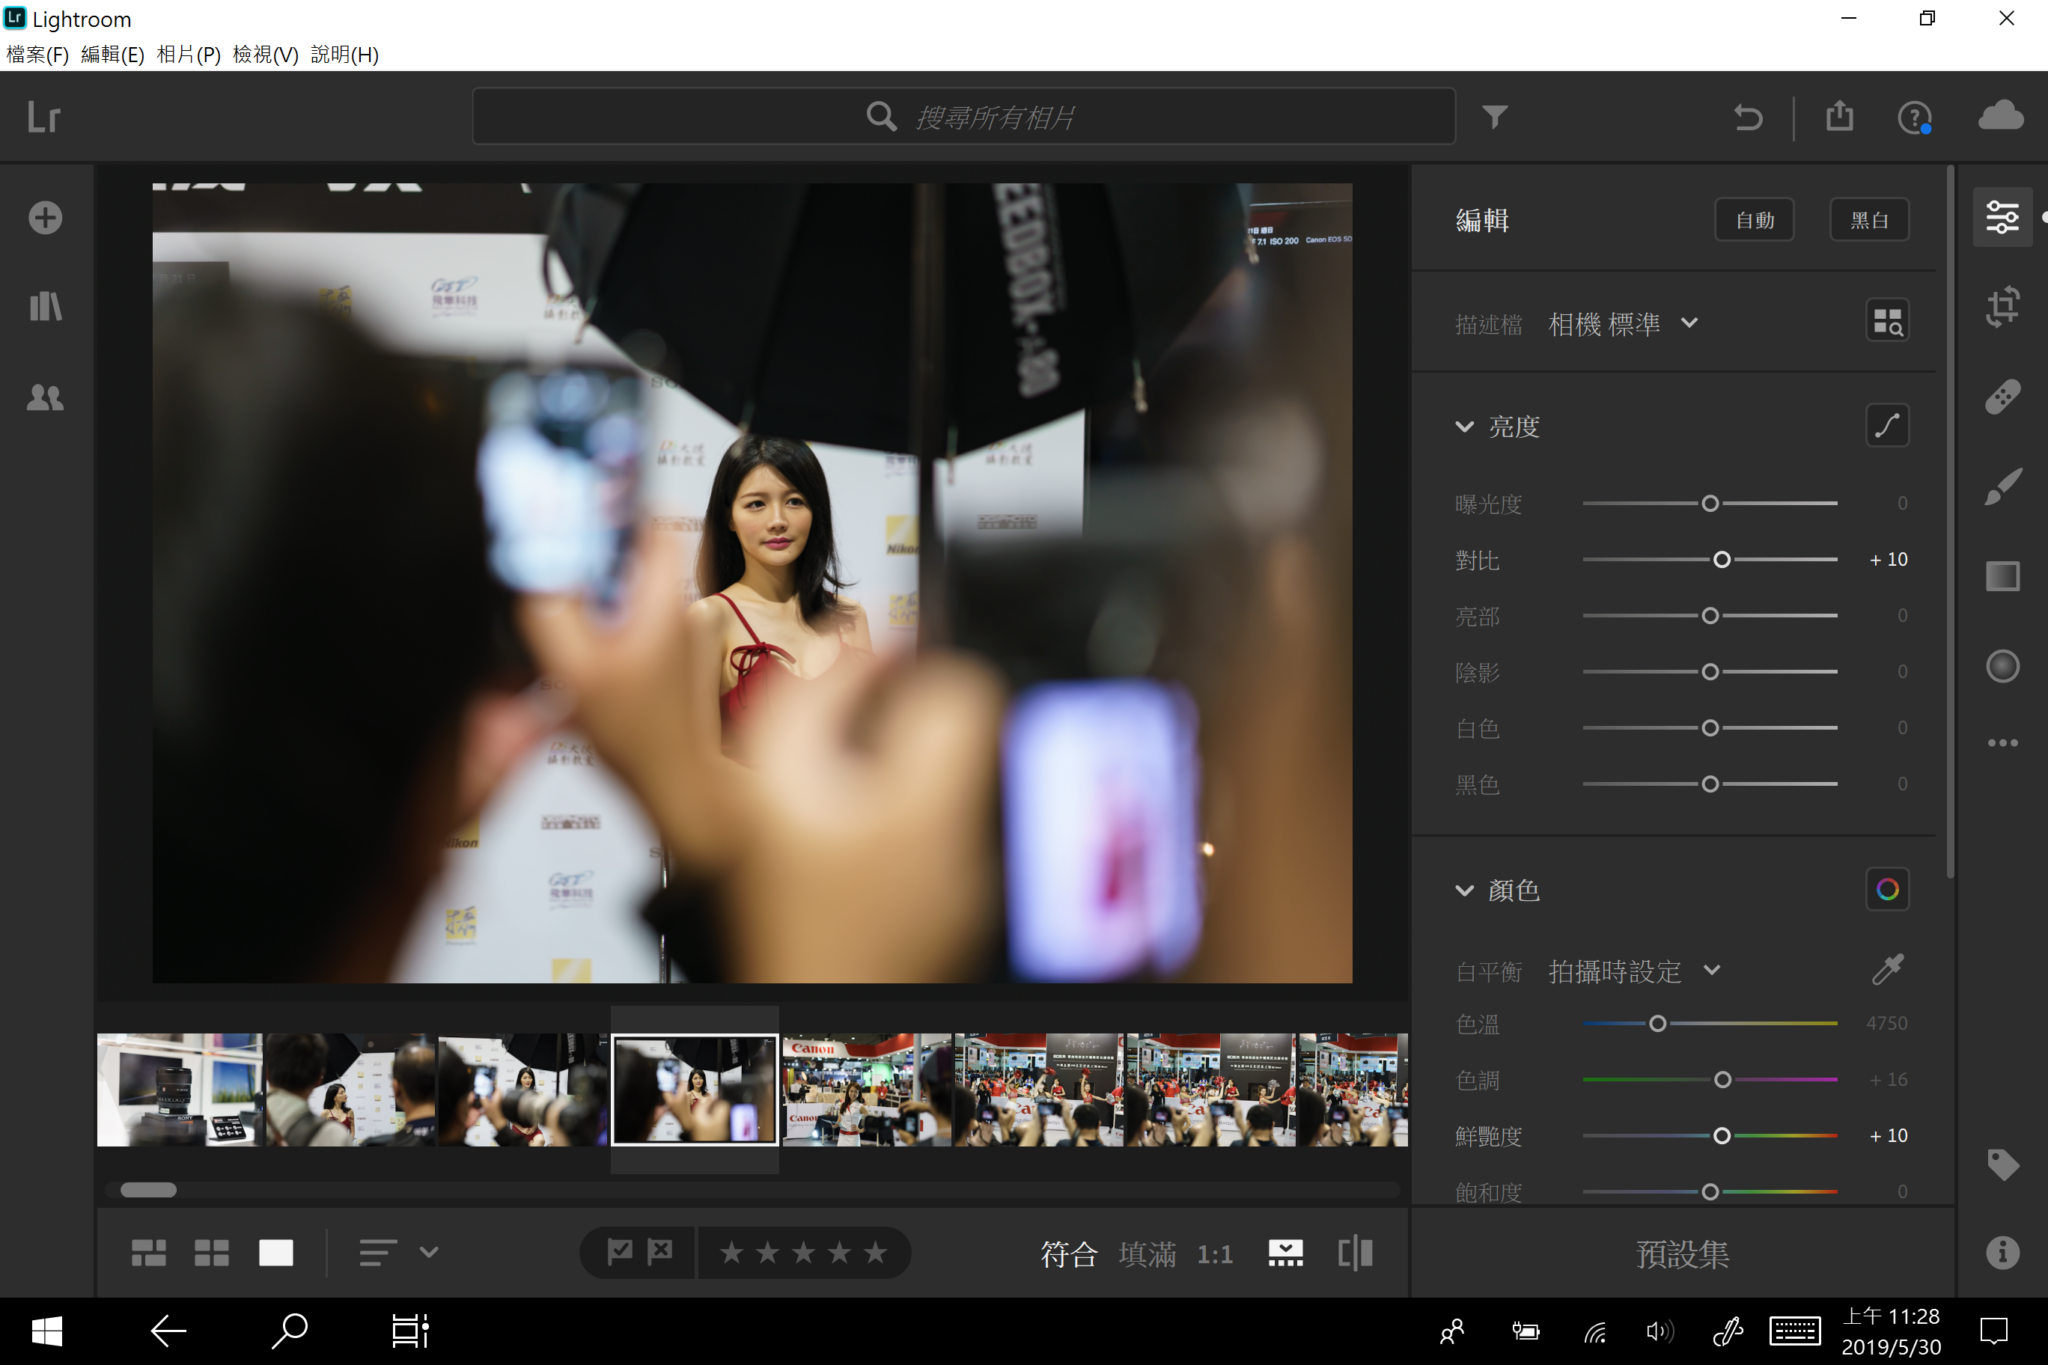The image size is (2048, 1365).
Task: Open the sort order dropdown arrow
Action: 429,1252
